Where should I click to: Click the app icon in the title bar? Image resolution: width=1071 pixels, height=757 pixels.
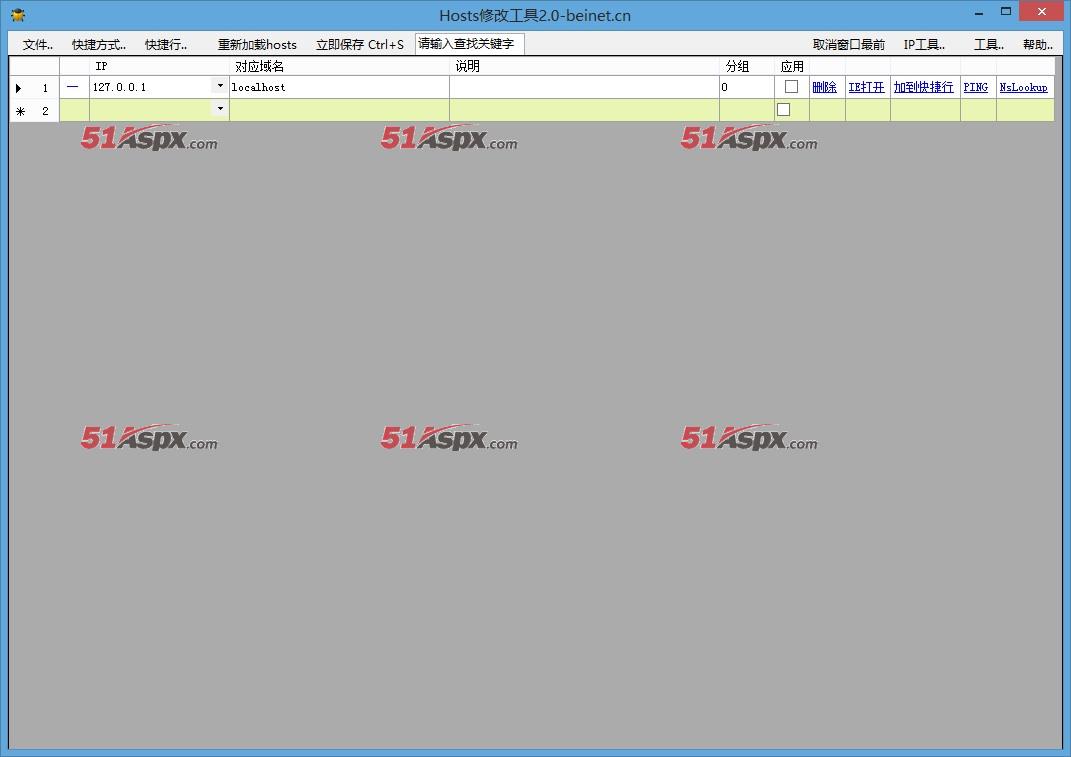[x=18, y=15]
